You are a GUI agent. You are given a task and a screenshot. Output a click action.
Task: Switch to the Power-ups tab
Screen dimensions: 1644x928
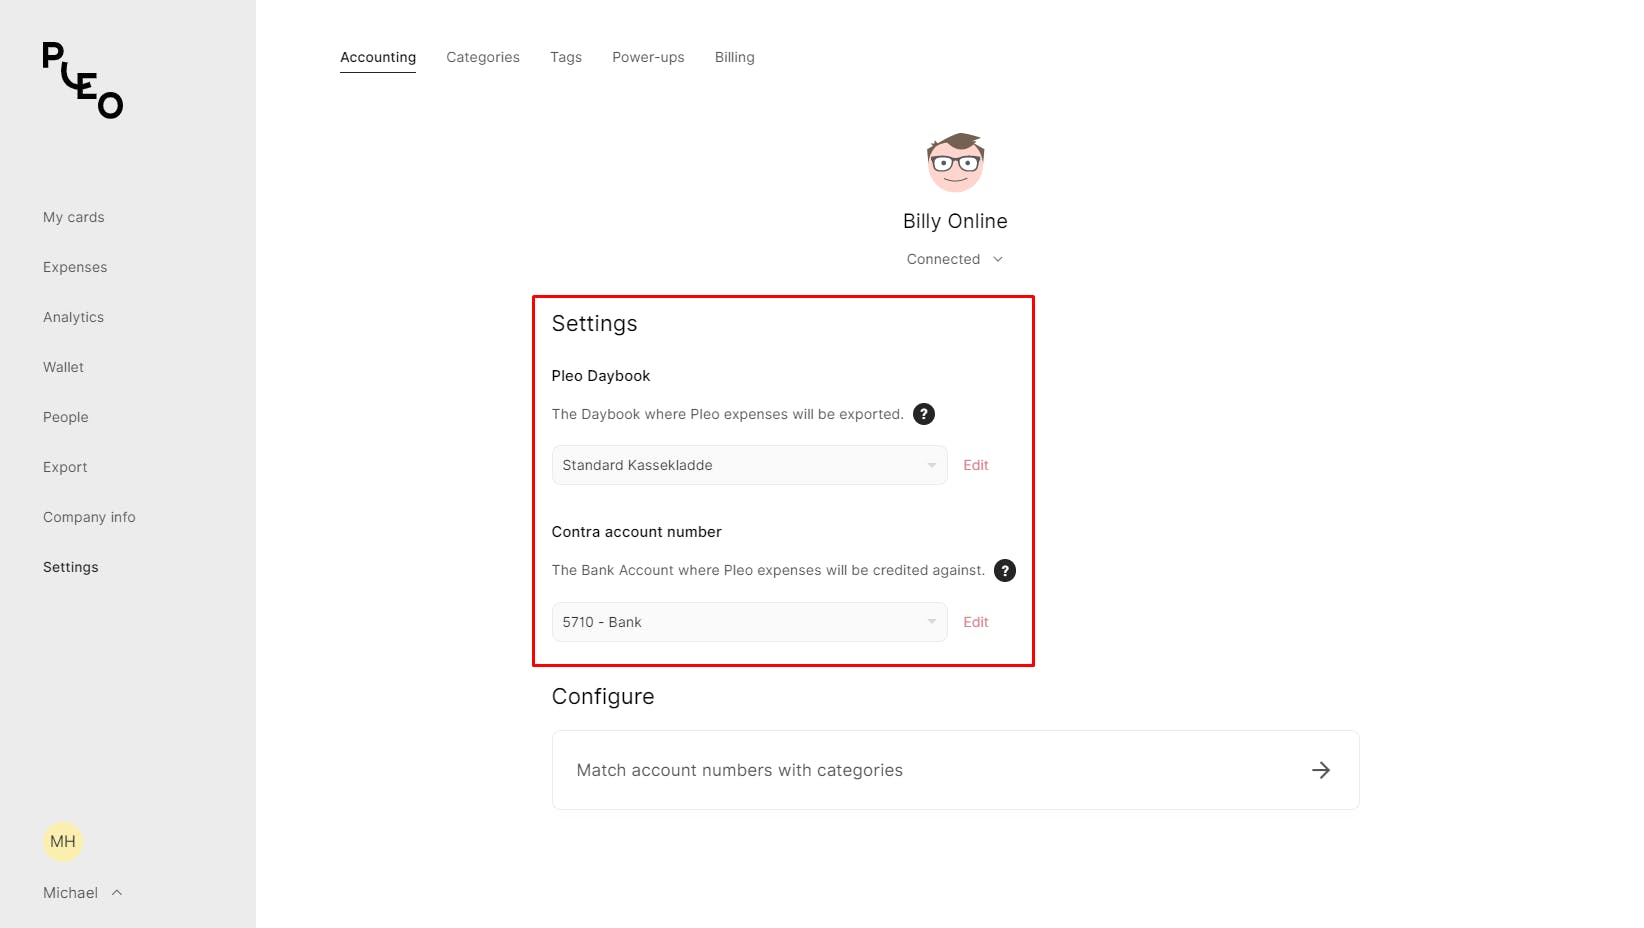click(648, 57)
